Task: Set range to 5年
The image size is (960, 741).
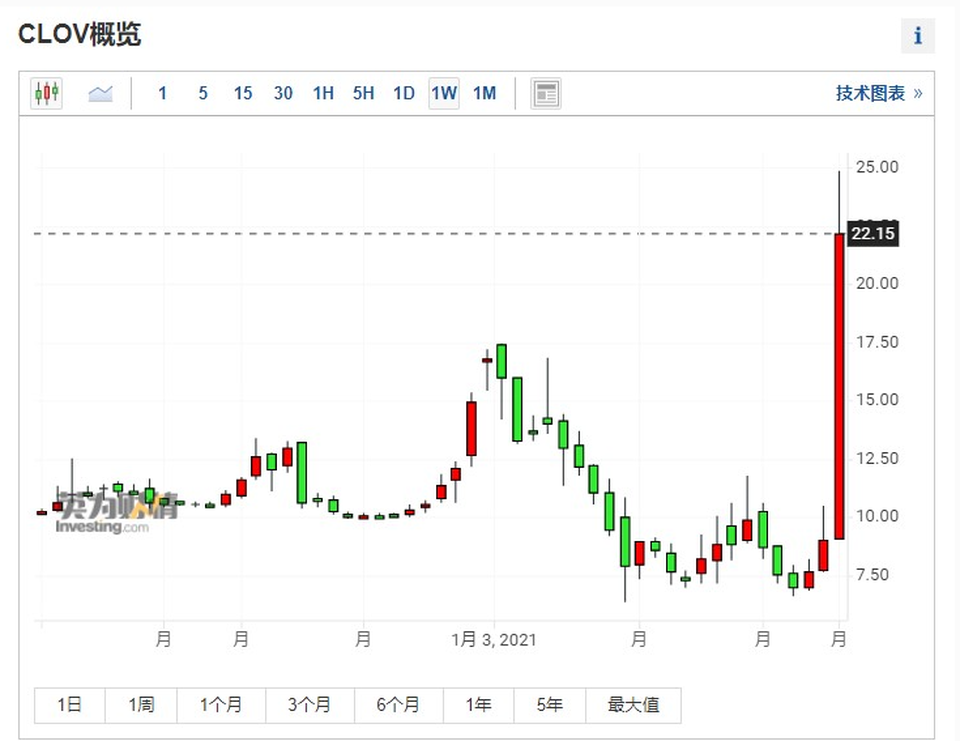Action: (550, 705)
